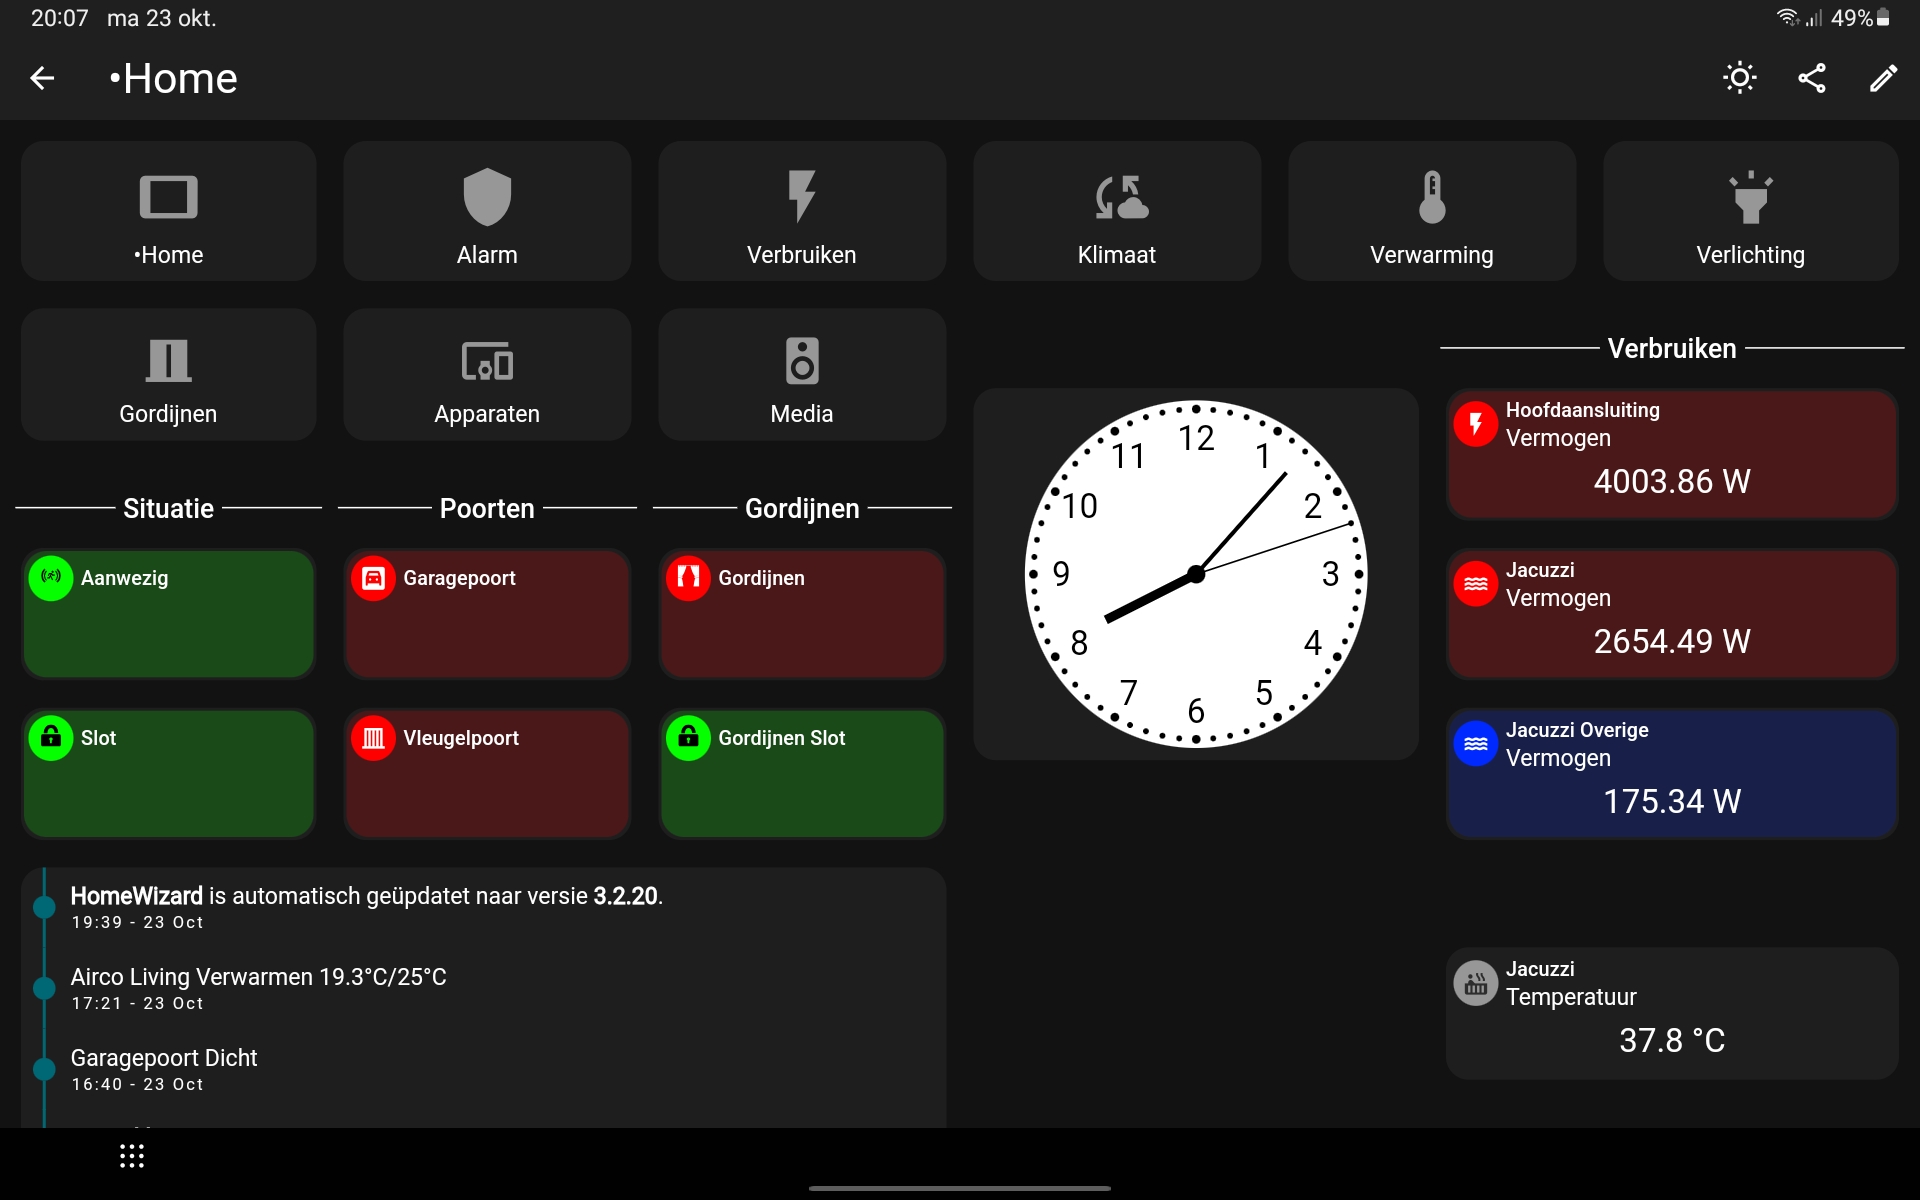The height and width of the screenshot is (1200, 1920).
Task: Open the Verwarming navigation tile
Action: click(x=1432, y=211)
